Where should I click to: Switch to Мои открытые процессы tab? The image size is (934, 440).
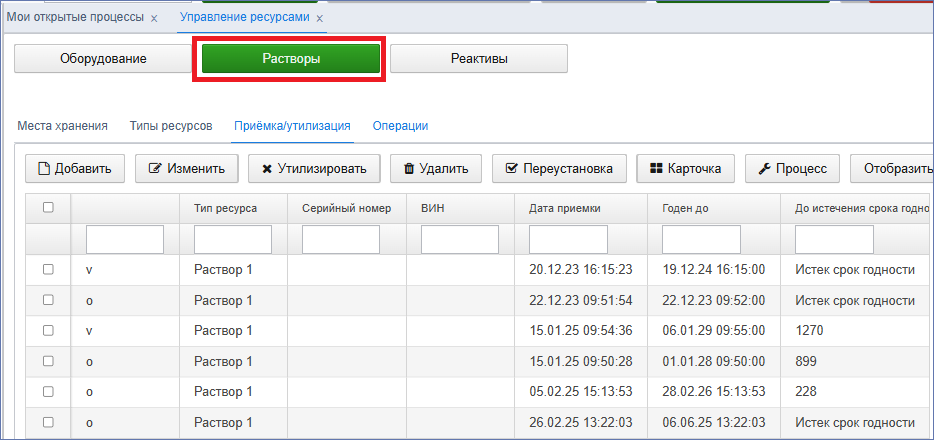click(75, 17)
